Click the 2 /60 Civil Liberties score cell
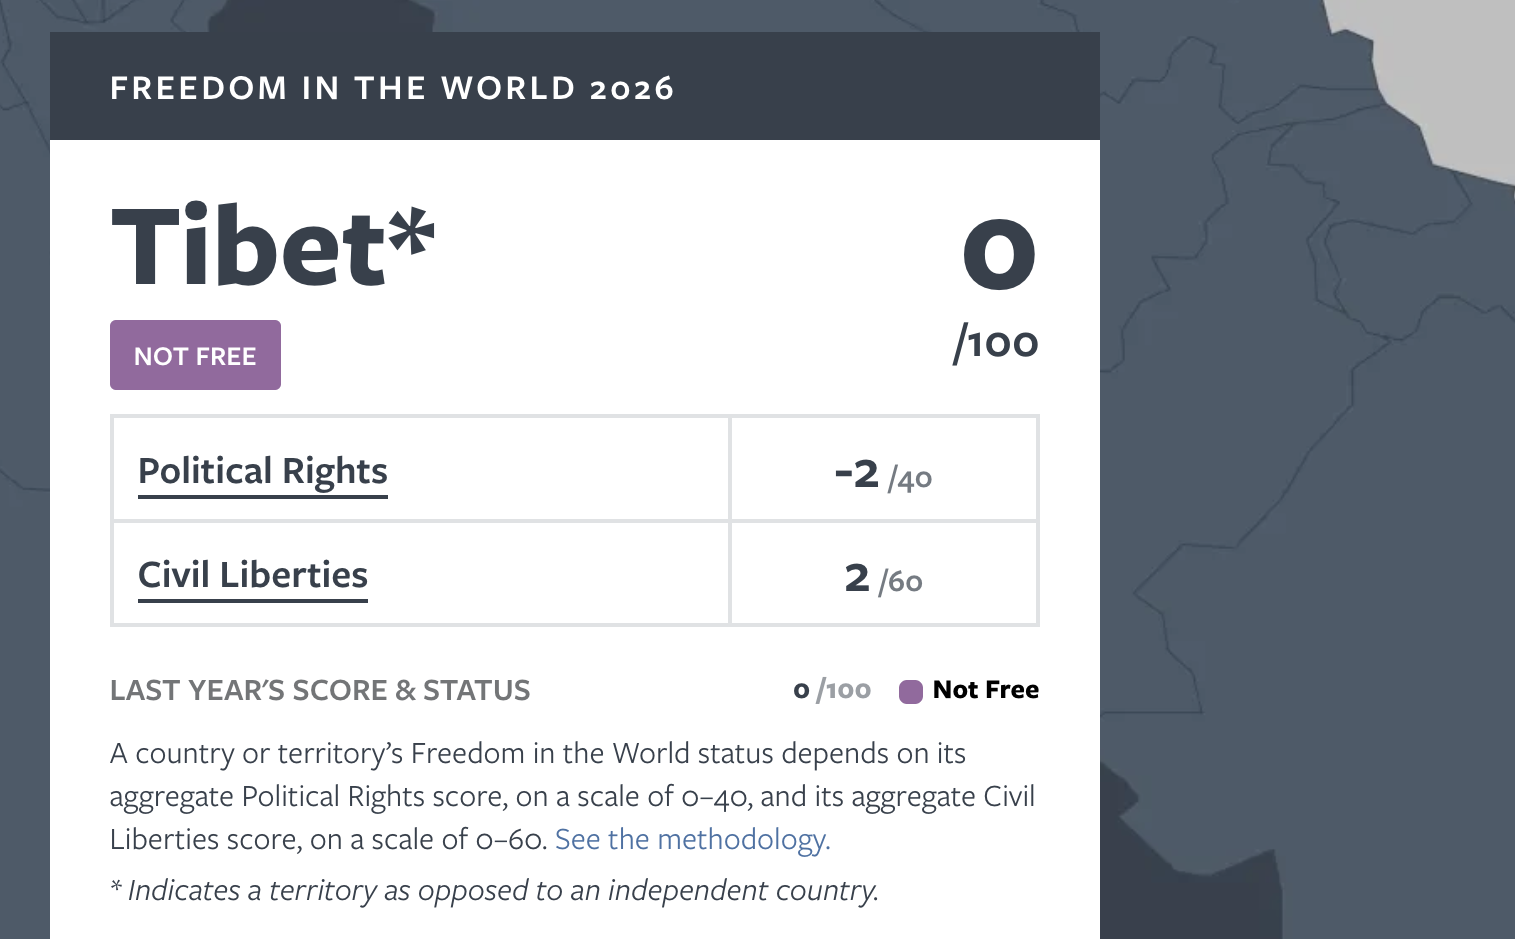1515x939 pixels. [x=884, y=574]
